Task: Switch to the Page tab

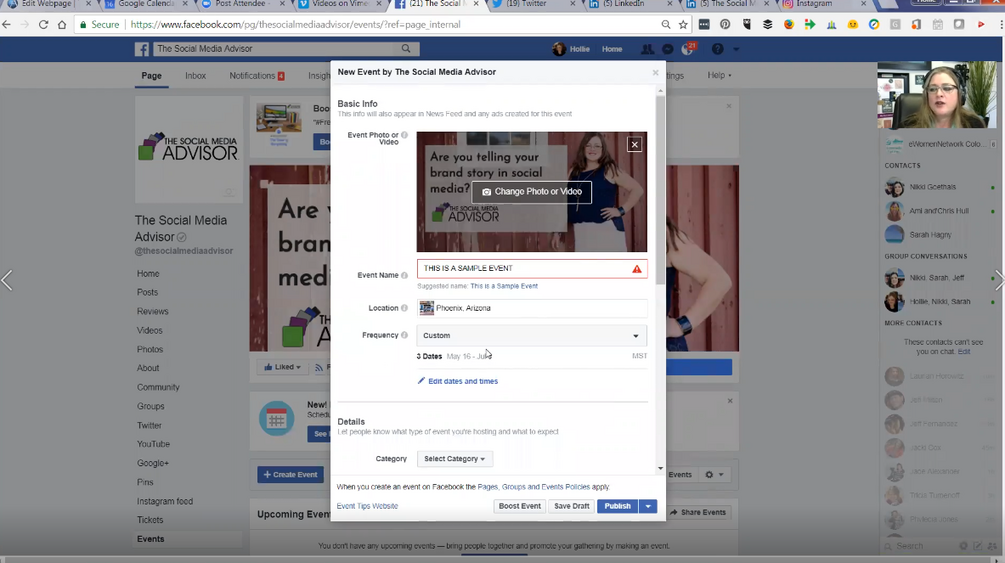Action: coord(151,76)
